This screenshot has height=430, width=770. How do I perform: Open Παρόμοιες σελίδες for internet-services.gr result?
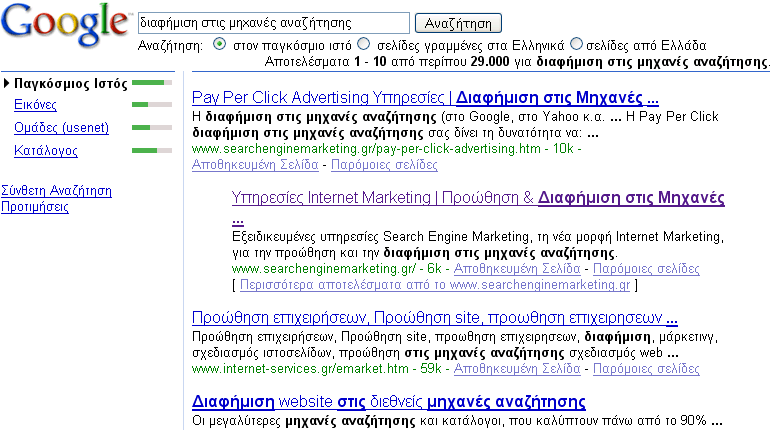pos(646,369)
